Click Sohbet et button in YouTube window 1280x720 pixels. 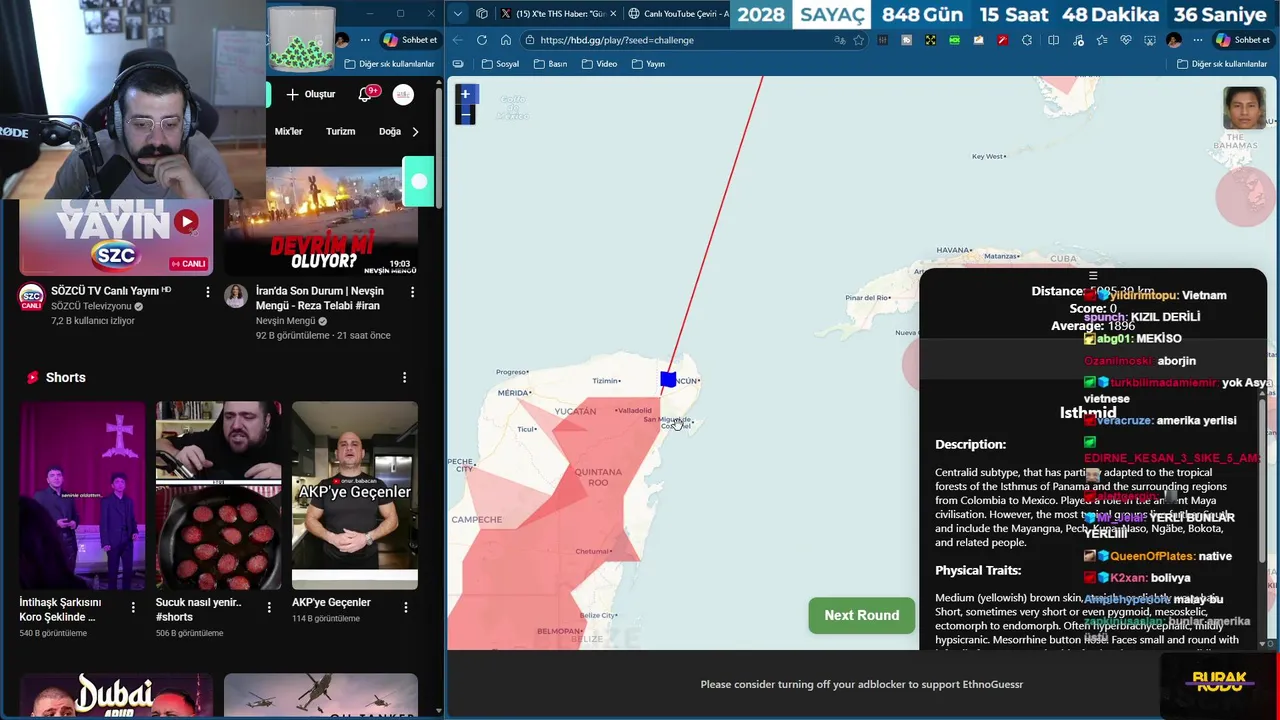point(411,40)
